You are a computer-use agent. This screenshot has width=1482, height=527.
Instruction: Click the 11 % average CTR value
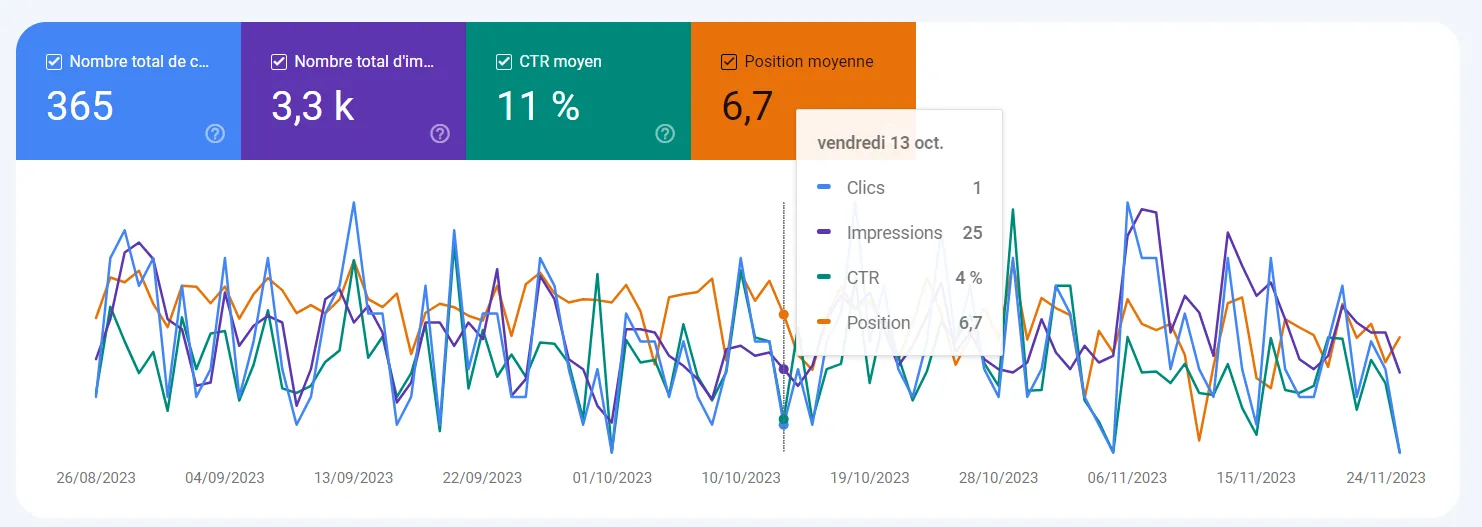[538, 106]
